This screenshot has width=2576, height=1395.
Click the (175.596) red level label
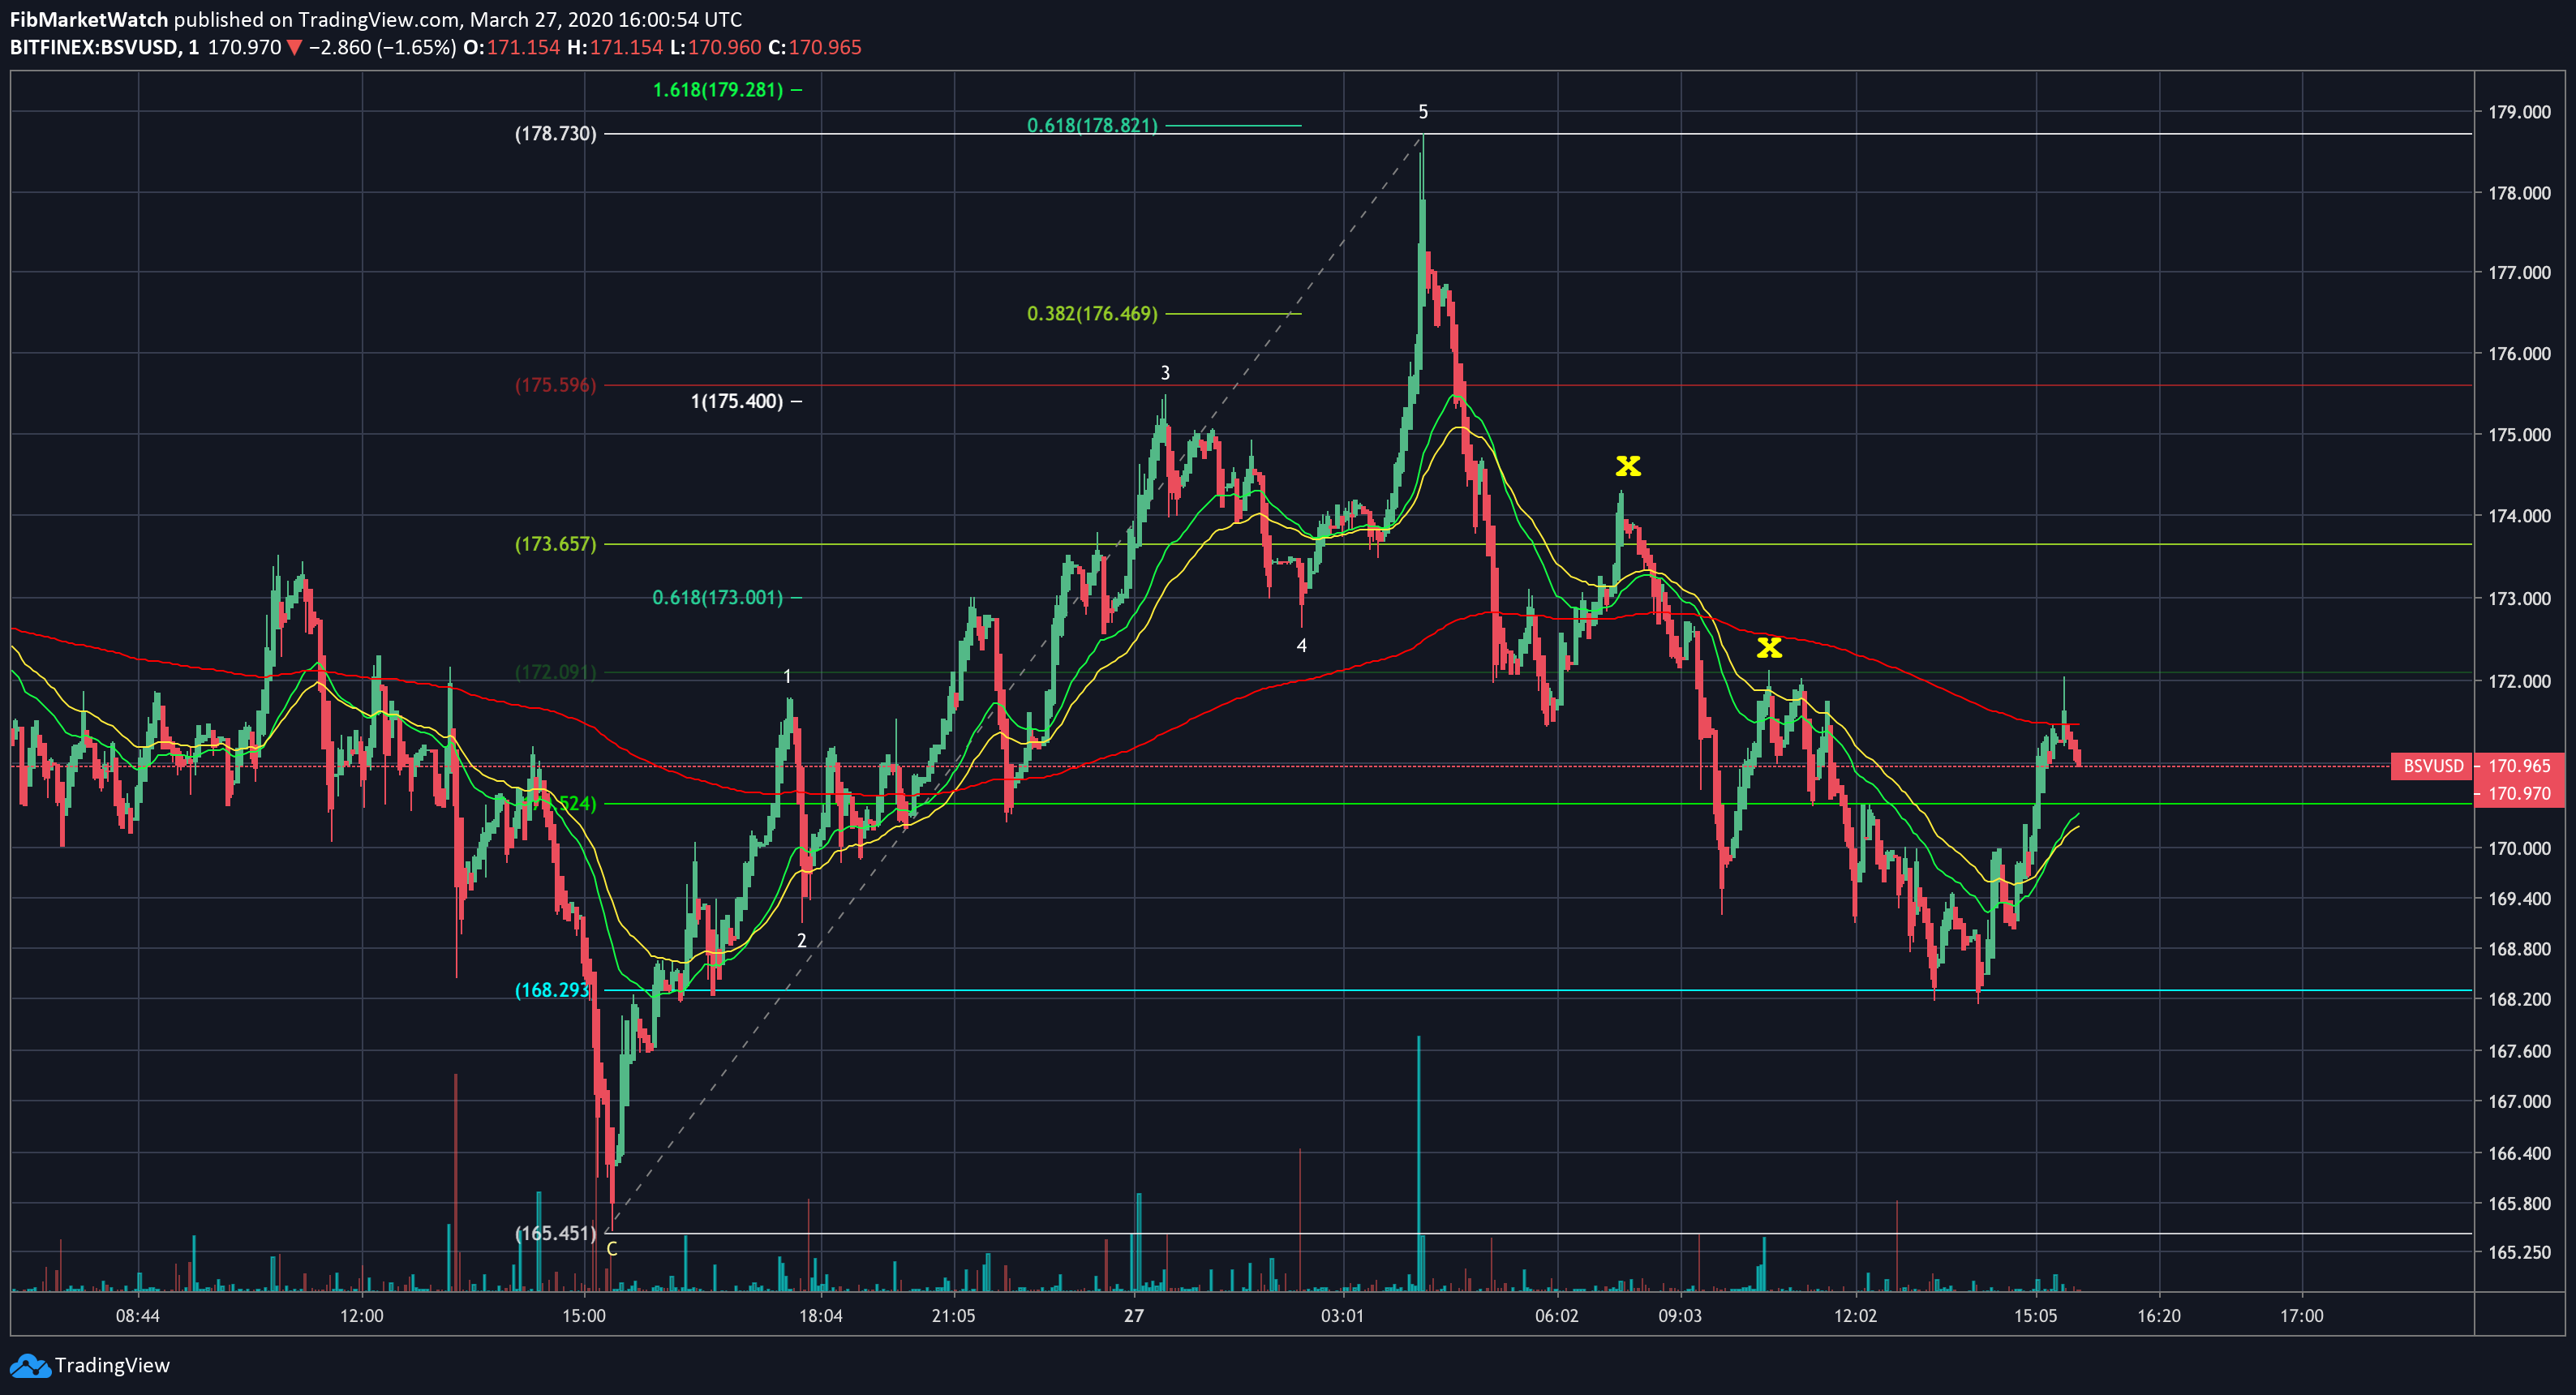pyautogui.click(x=555, y=385)
